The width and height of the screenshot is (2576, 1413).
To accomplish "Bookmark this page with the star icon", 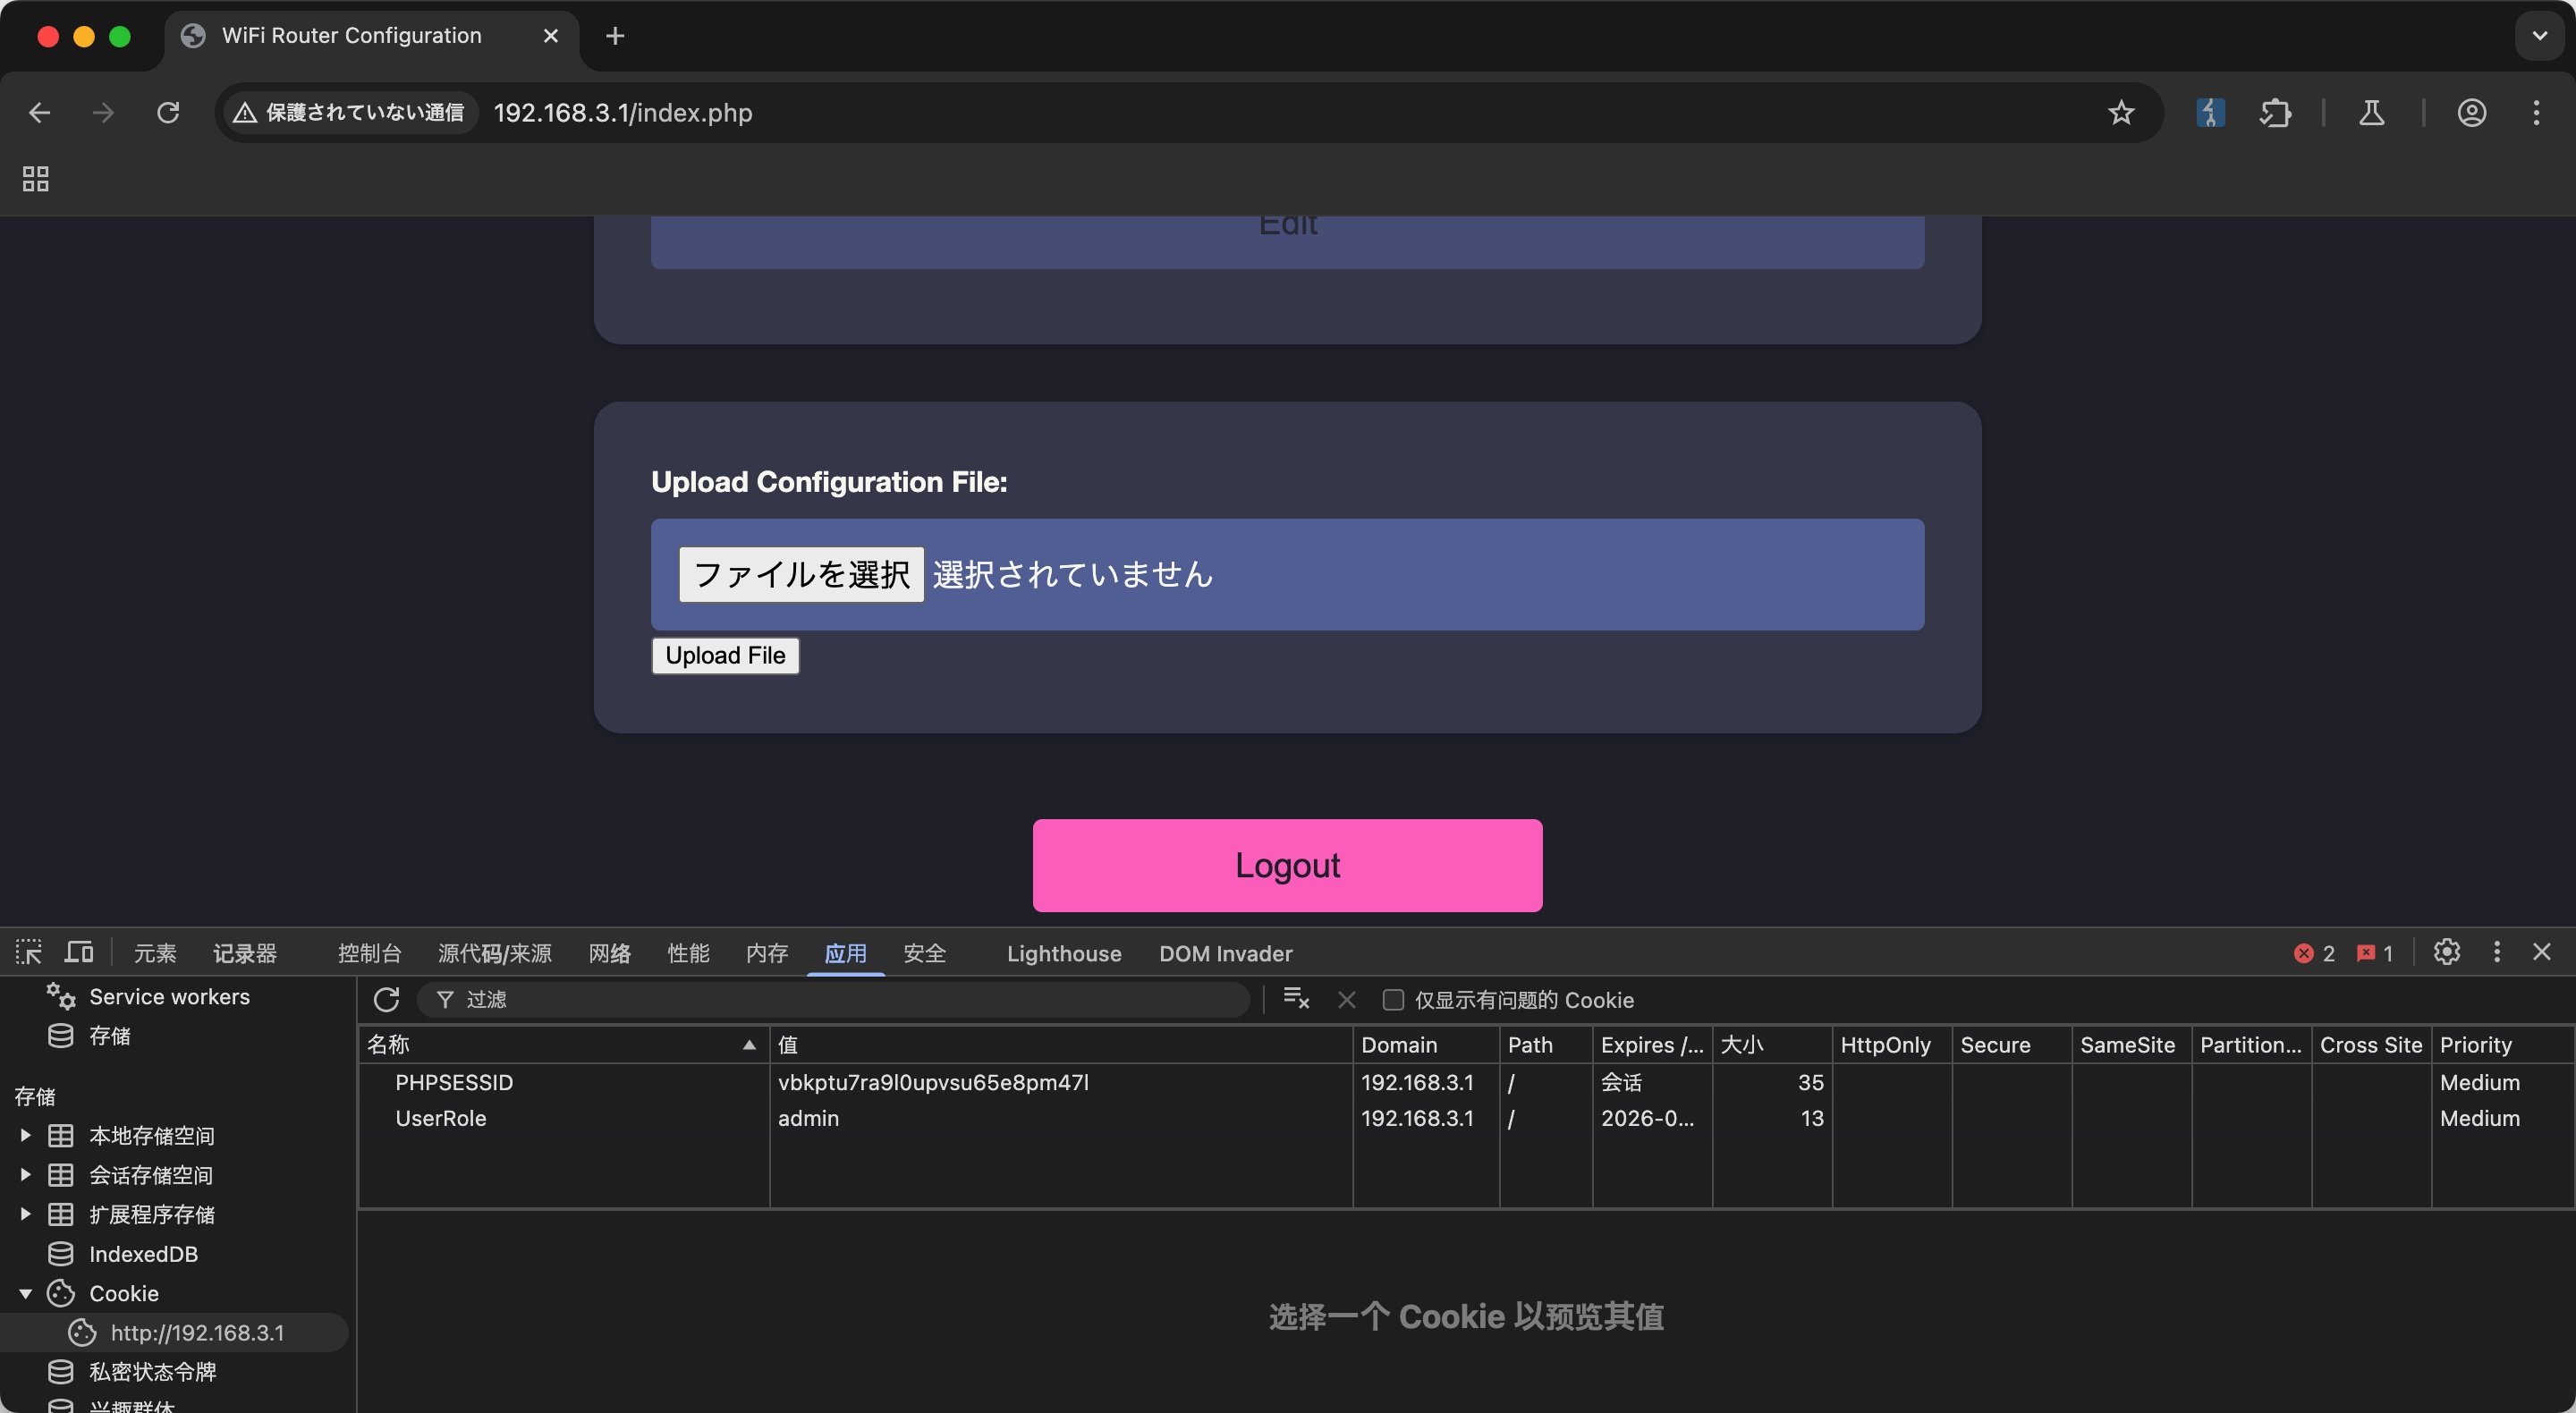I will (2120, 113).
